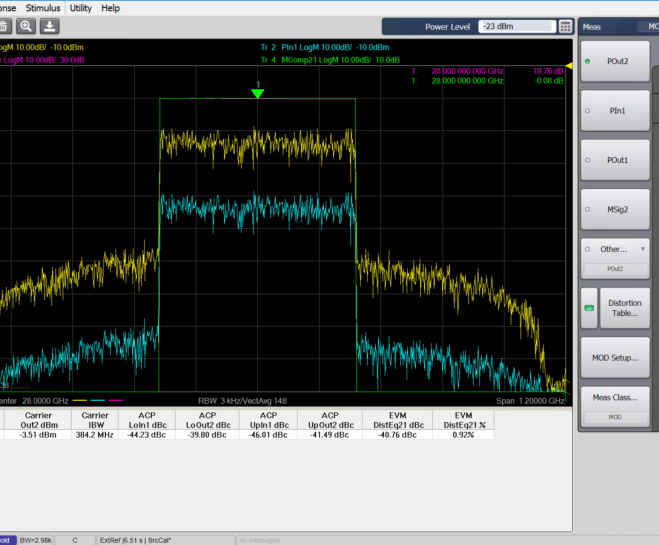Click the C status bar indicator
Image resolution: width=659 pixels, height=545 pixels.
(x=75, y=540)
